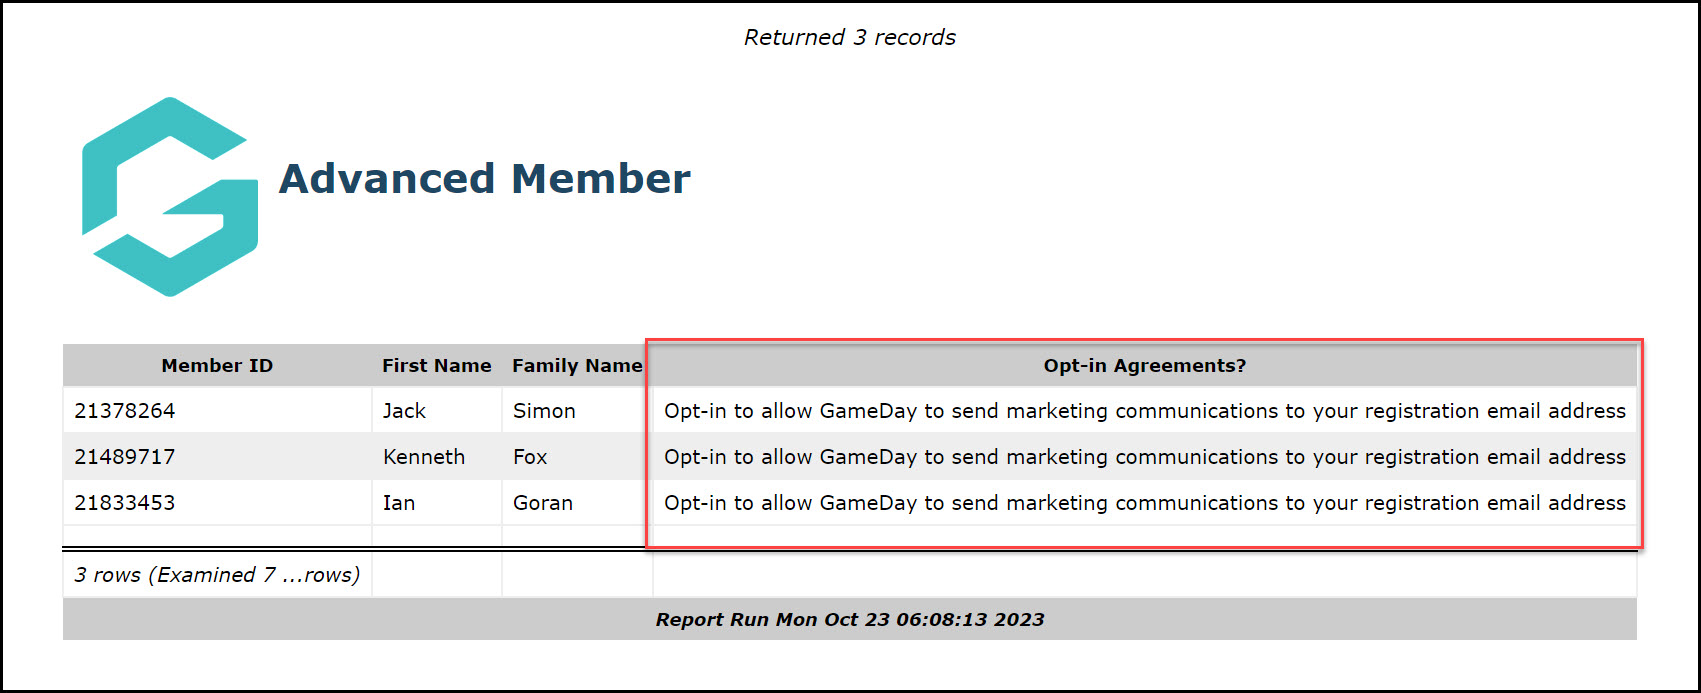The width and height of the screenshot is (1701, 693).
Task: Click the first name Kenneth cell
Action: [x=436, y=457]
